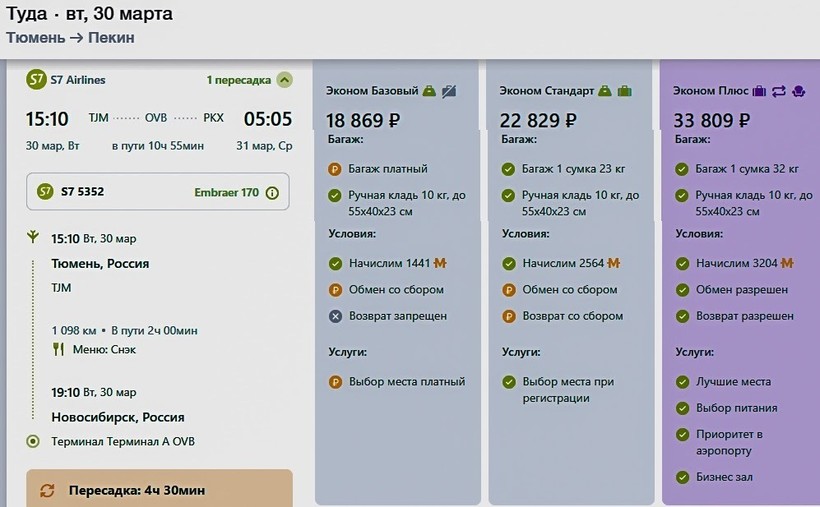Click the 'Бизнес зал' check mark
Screen dimensions: 820x507
point(683,478)
